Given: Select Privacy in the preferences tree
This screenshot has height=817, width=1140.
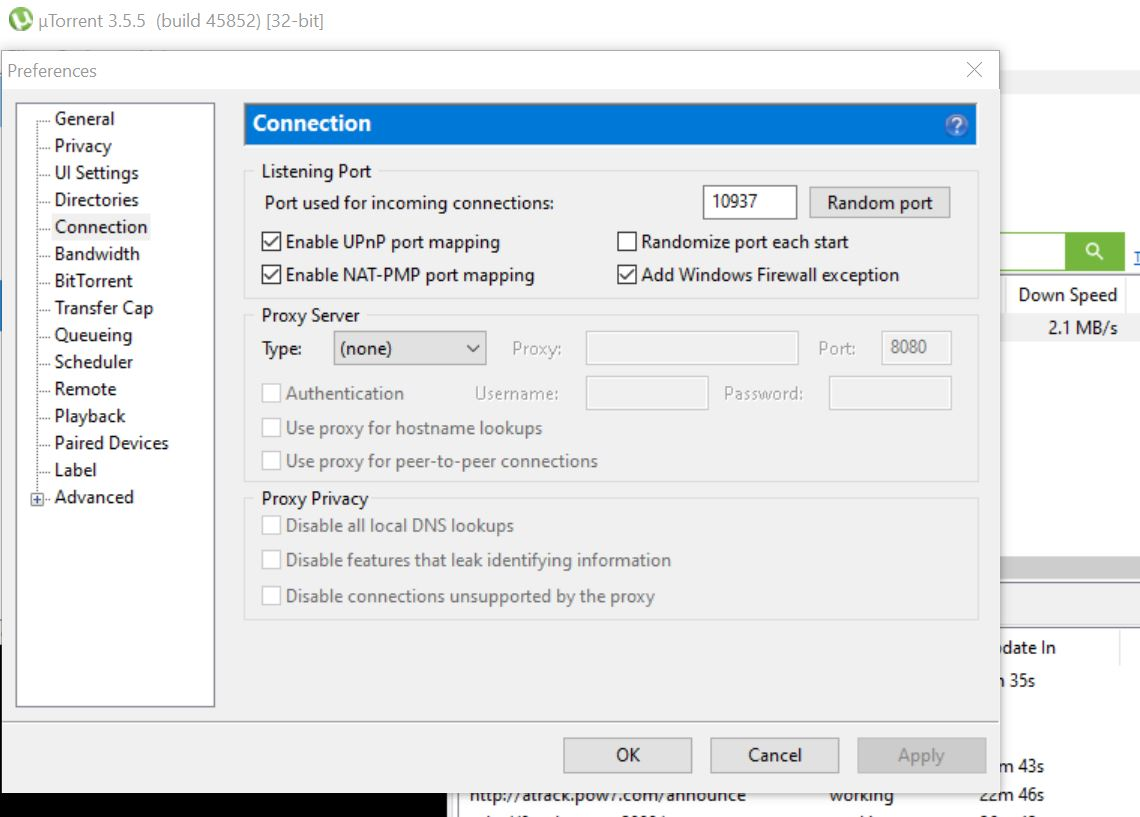Looking at the screenshot, I should point(83,146).
